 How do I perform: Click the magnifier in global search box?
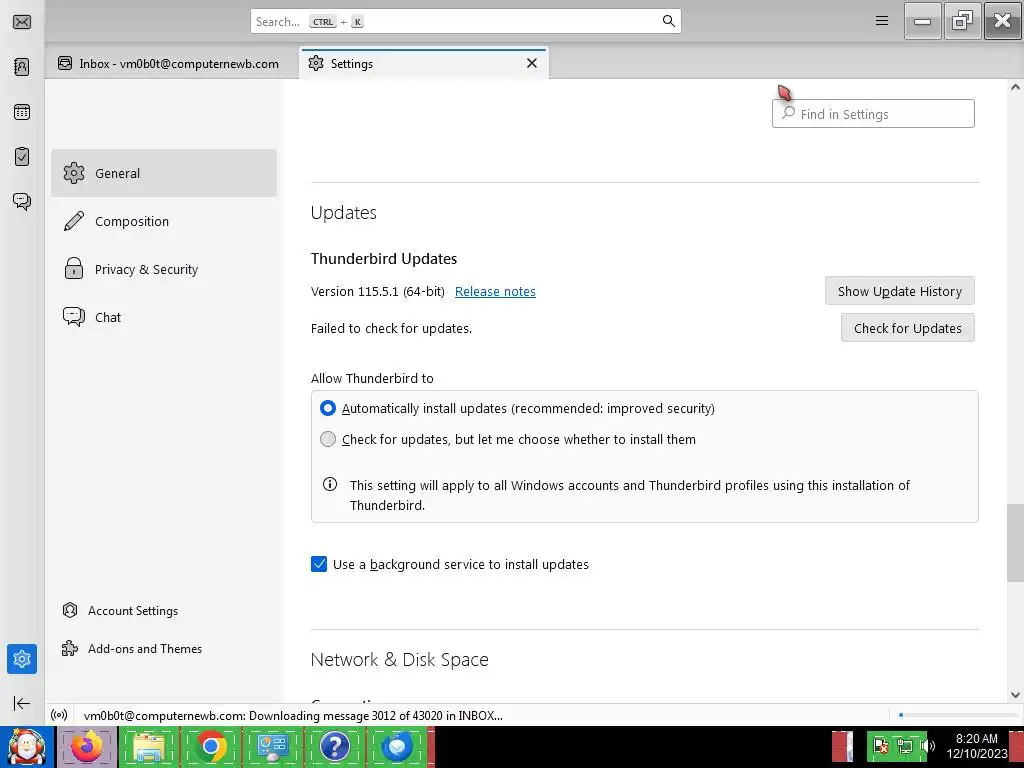coord(669,21)
